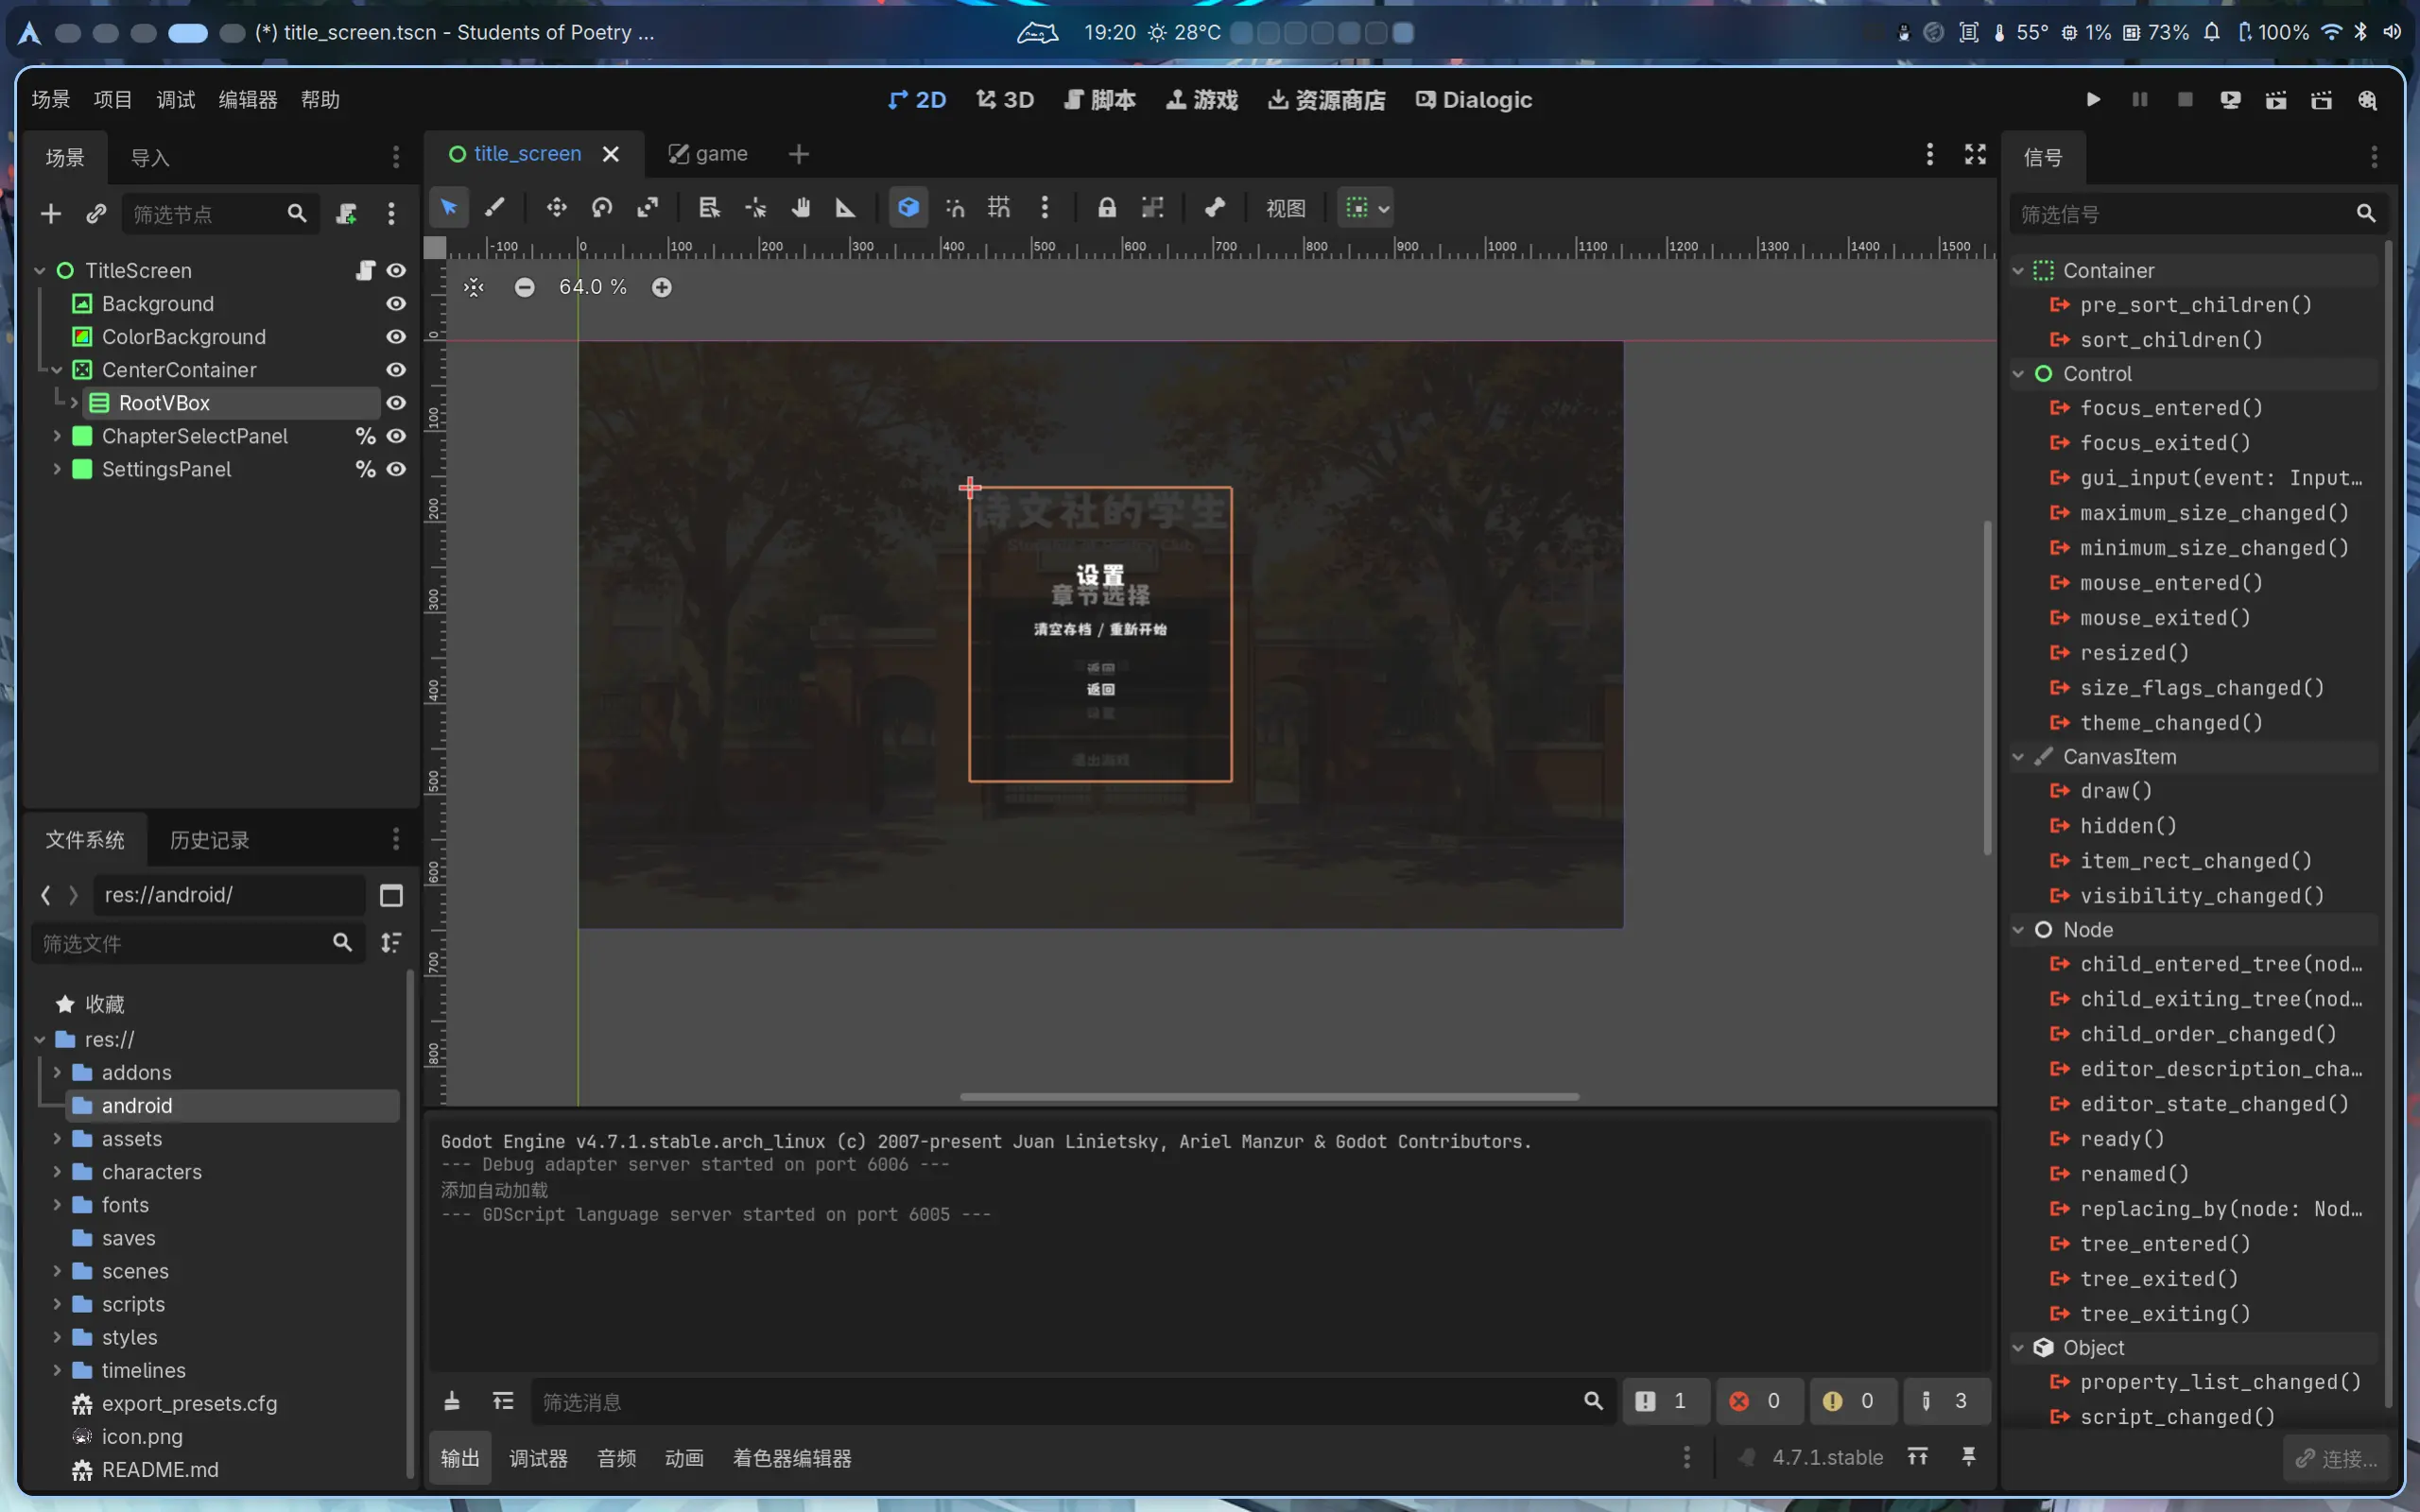Select the triangle Ruler tool
2420x1512 pixels.
(846, 208)
